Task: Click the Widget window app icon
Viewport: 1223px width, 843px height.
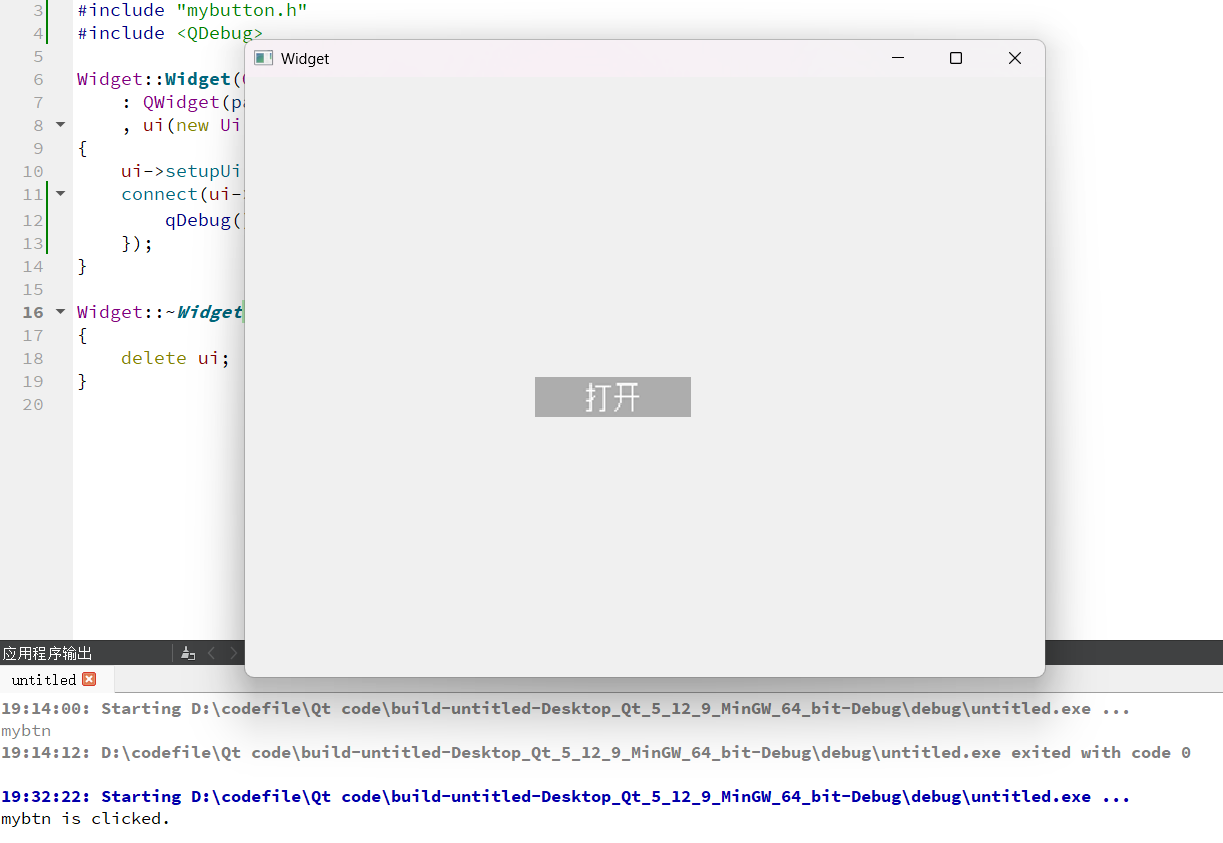Action: [264, 58]
